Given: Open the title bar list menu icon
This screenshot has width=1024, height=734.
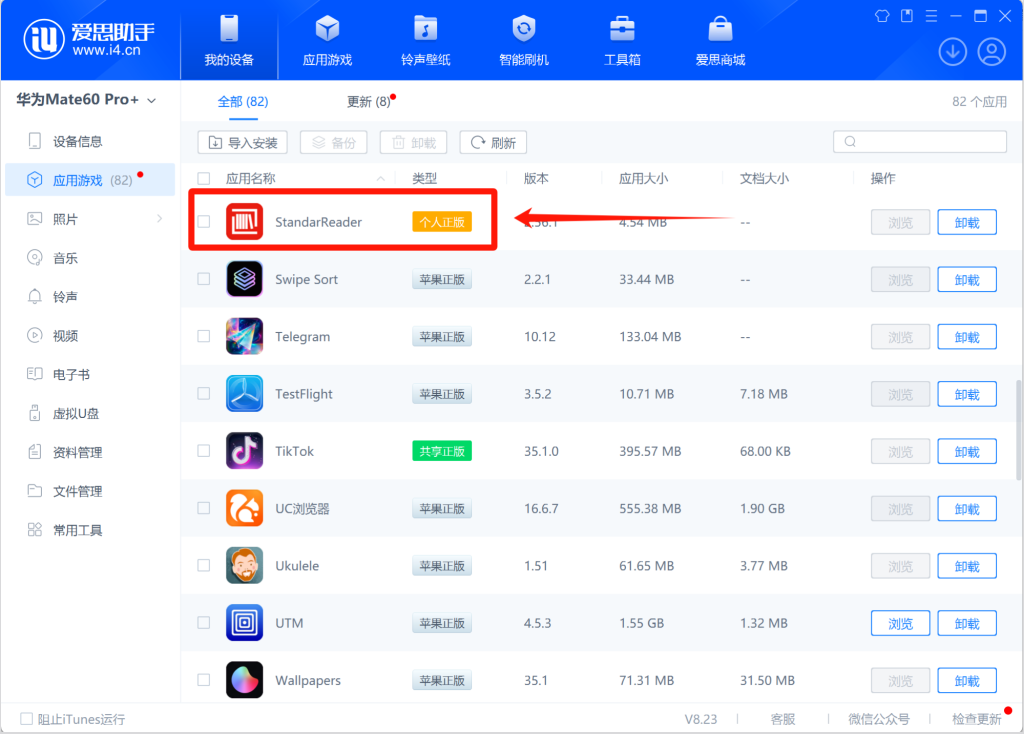Looking at the screenshot, I should pyautogui.click(x=931, y=16).
